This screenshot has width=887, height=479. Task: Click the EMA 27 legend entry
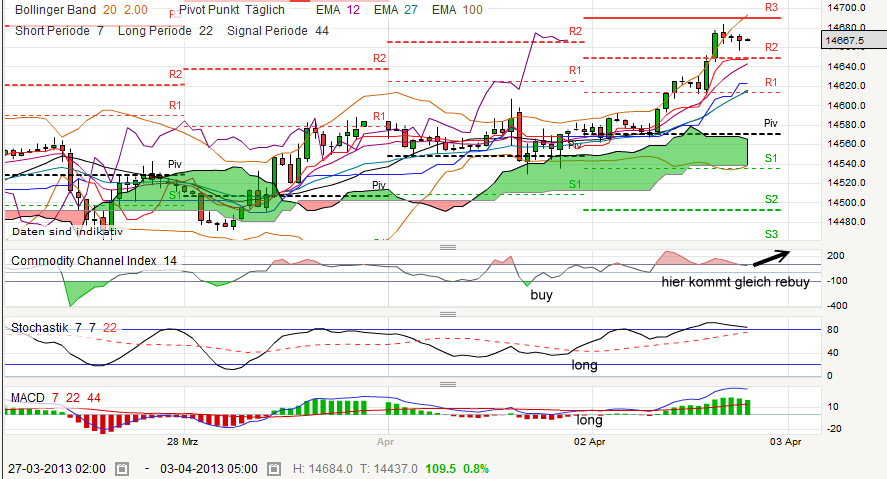395,10
